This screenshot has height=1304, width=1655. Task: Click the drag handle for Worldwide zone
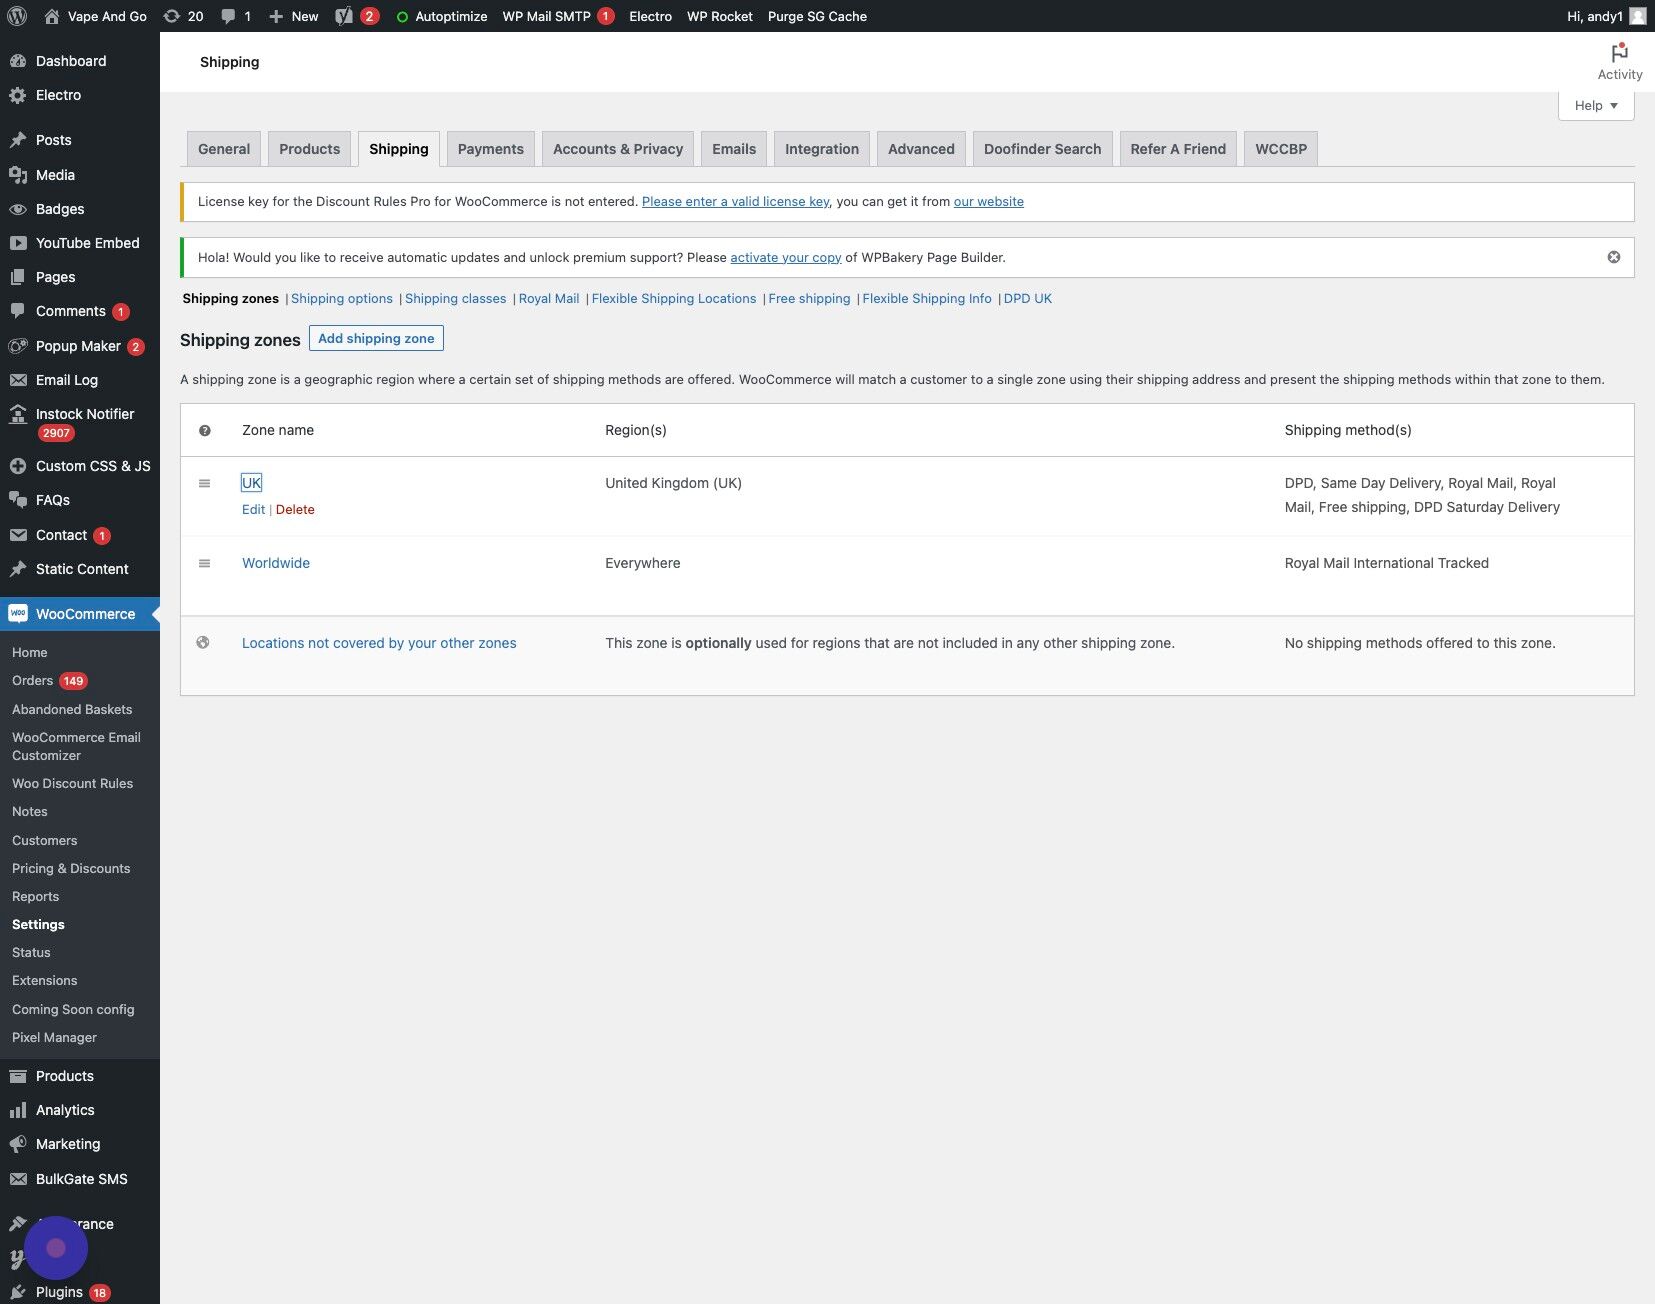205,563
